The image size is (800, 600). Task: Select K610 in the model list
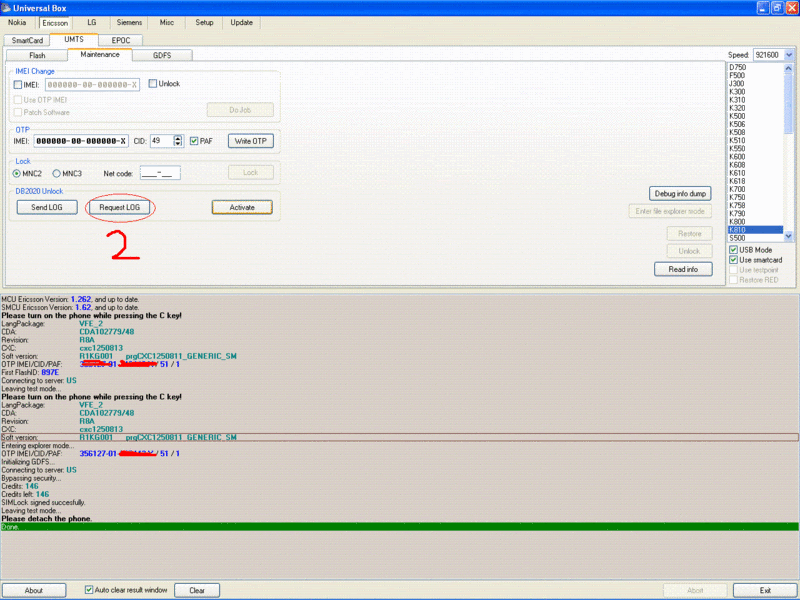click(x=755, y=173)
